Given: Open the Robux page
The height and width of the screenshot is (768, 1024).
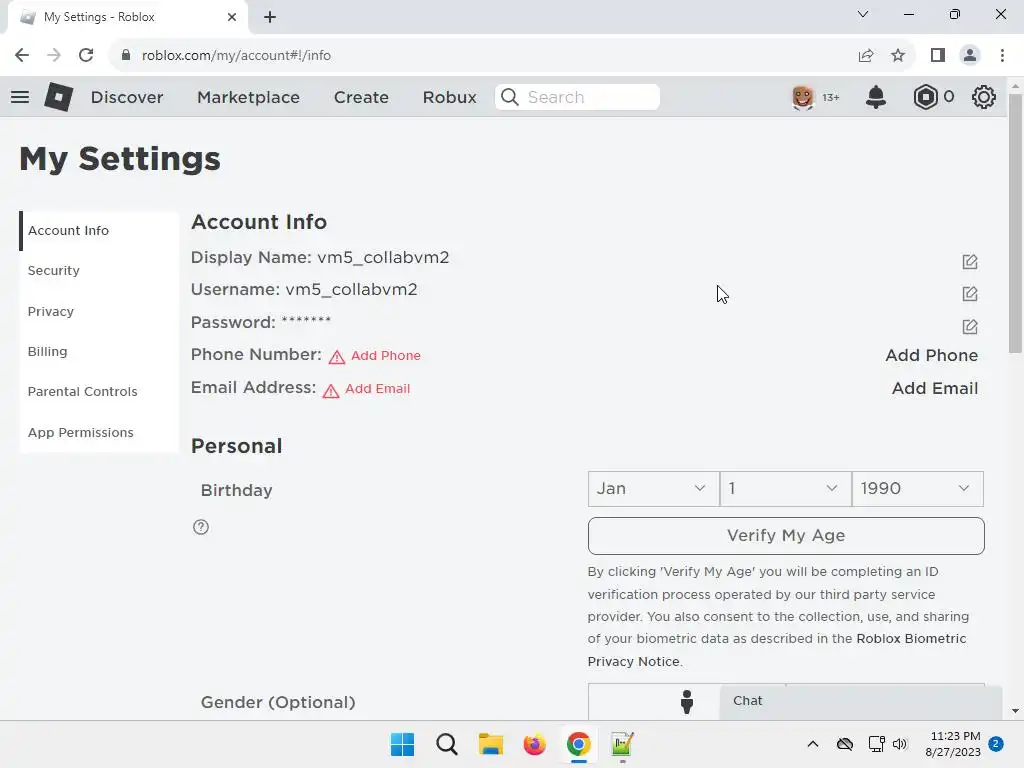Looking at the screenshot, I should point(449,97).
